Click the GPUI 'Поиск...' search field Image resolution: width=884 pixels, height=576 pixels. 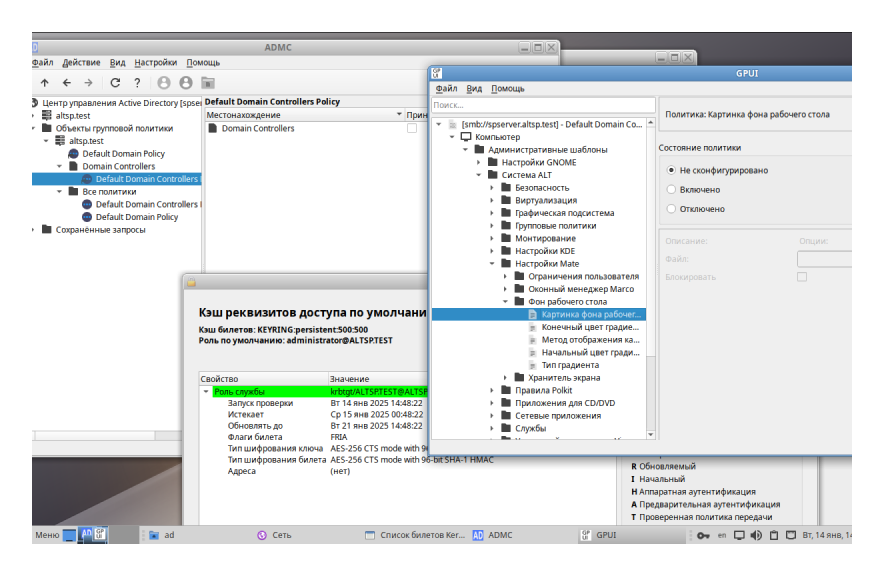point(543,105)
